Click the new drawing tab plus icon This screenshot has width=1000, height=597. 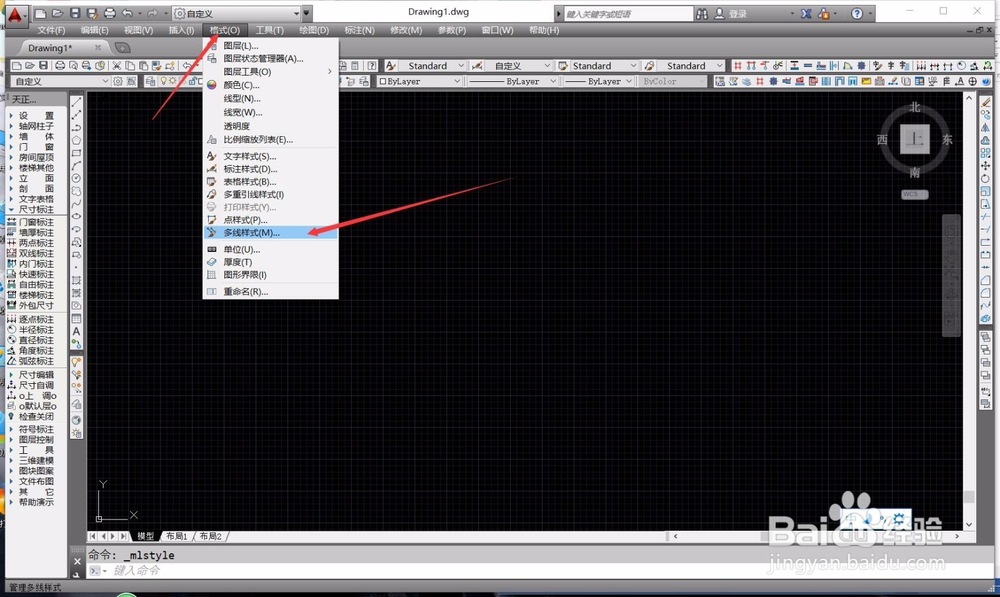[x=122, y=48]
